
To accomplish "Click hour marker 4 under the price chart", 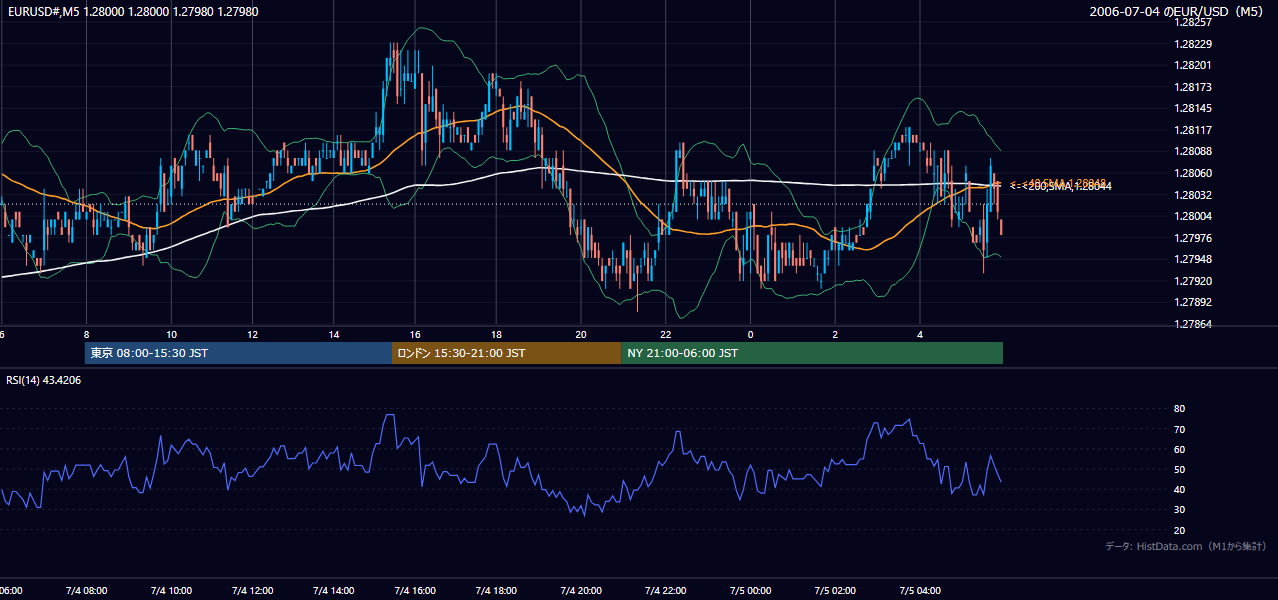I will 919,334.
